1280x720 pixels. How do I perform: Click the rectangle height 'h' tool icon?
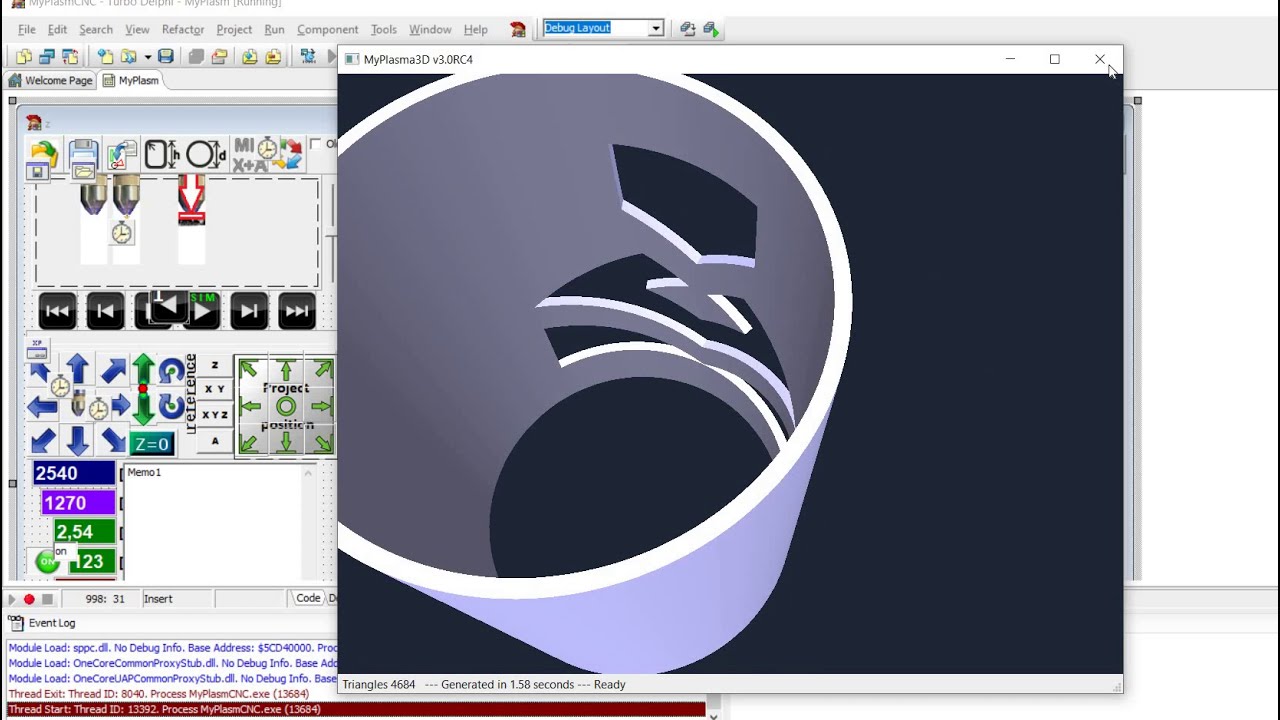[x=162, y=154]
